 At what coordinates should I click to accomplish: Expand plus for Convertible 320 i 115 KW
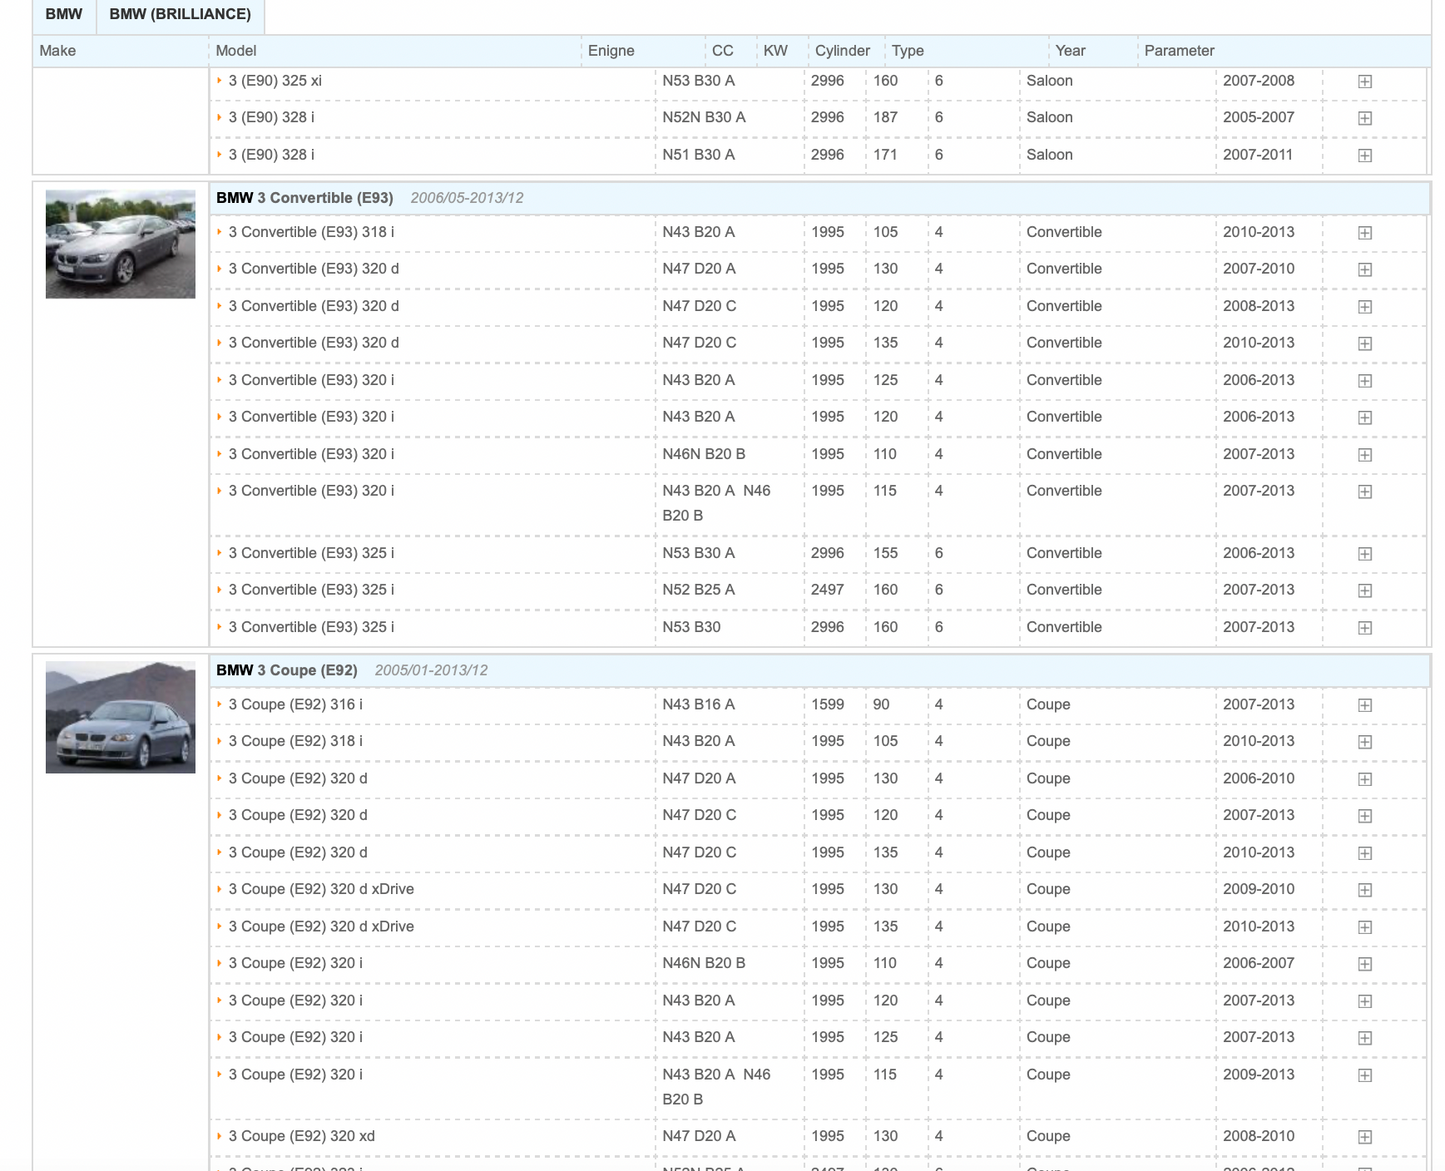click(x=1364, y=491)
